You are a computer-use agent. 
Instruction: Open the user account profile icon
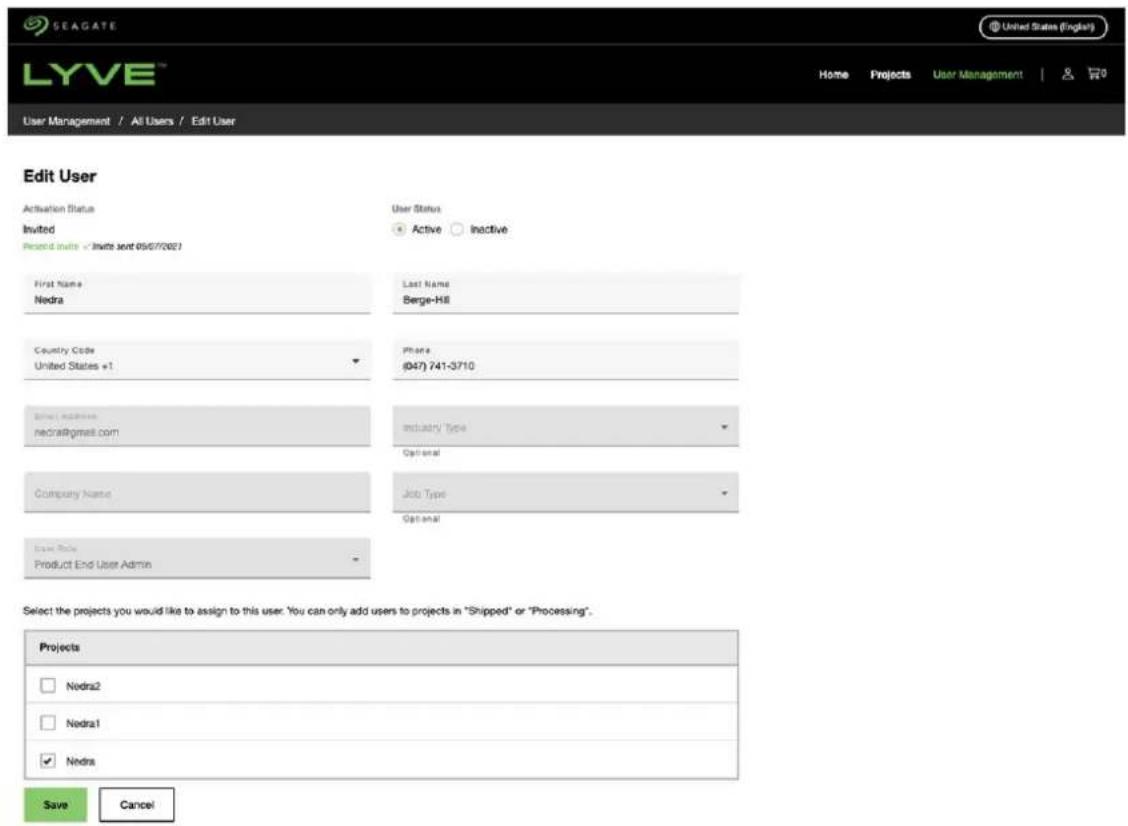(x=1068, y=73)
